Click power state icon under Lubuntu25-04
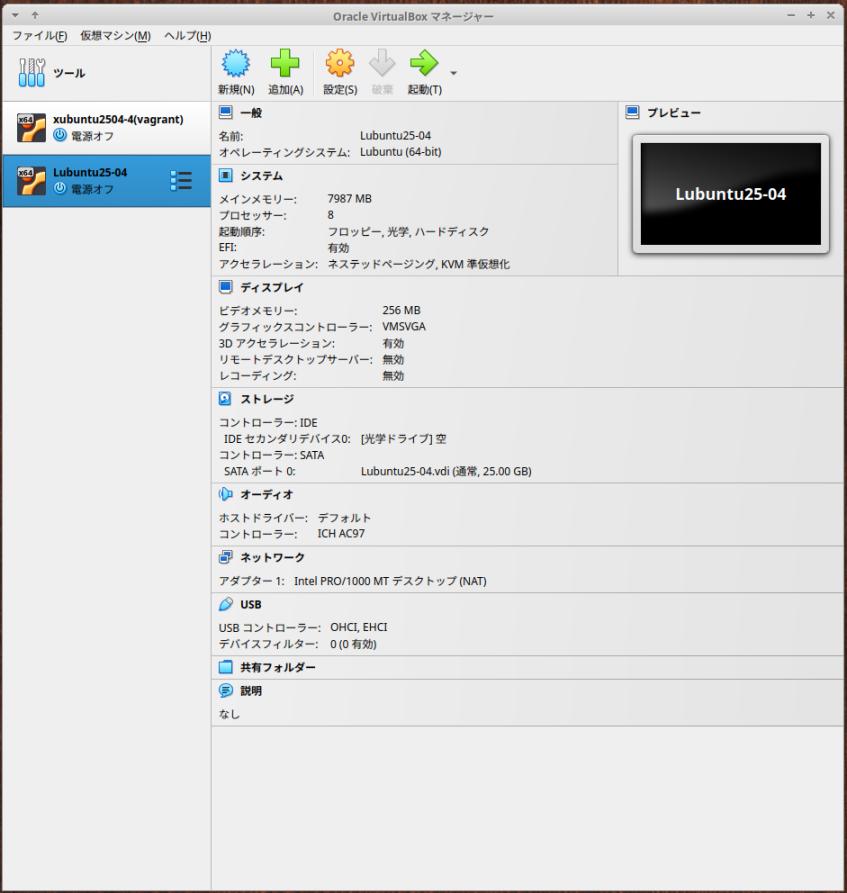The width and height of the screenshot is (847, 893). point(60,188)
